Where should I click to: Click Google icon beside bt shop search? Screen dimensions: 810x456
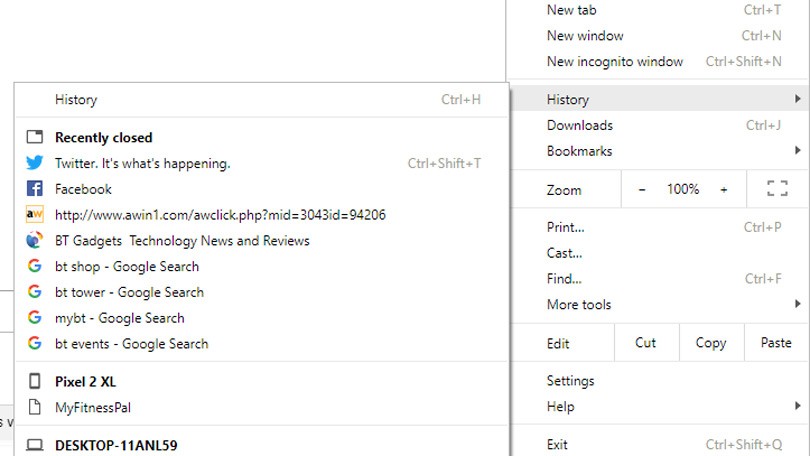[x=35, y=267]
